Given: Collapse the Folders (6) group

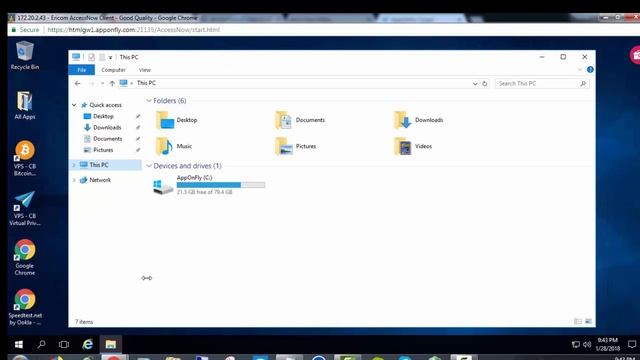Looking at the screenshot, I should click(x=149, y=101).
